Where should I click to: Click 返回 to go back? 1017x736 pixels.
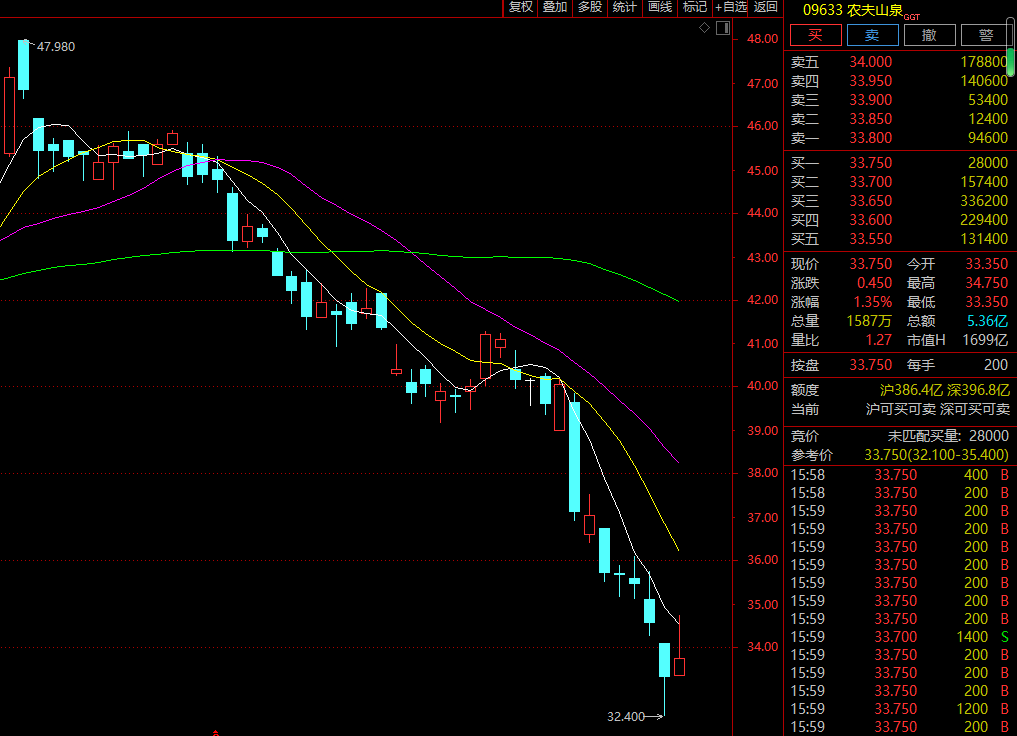click(x=766, y=7)
